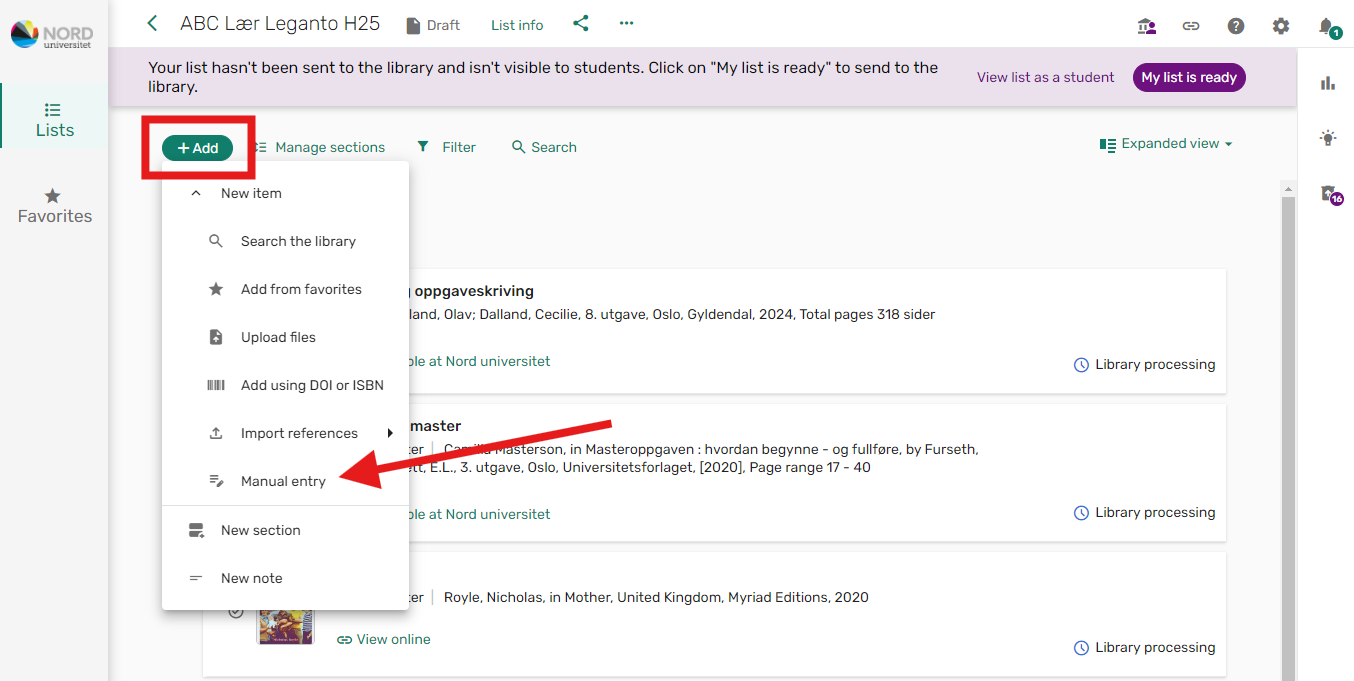Open the Expanded view dropdown
This screenshot has height=681, width=1354.
click(x=1166, y=144)
